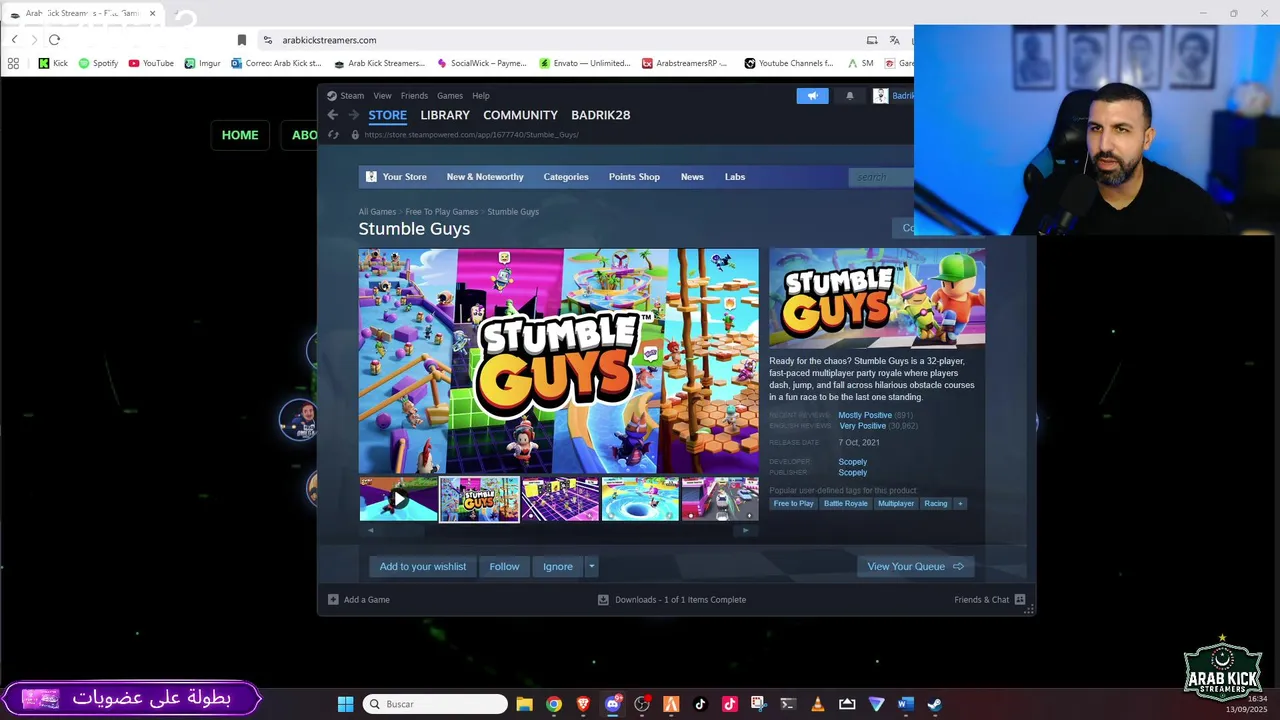Click the Windows Buscar search box
The height and width of the screenshot is (720, 1280).
point(435,704)
